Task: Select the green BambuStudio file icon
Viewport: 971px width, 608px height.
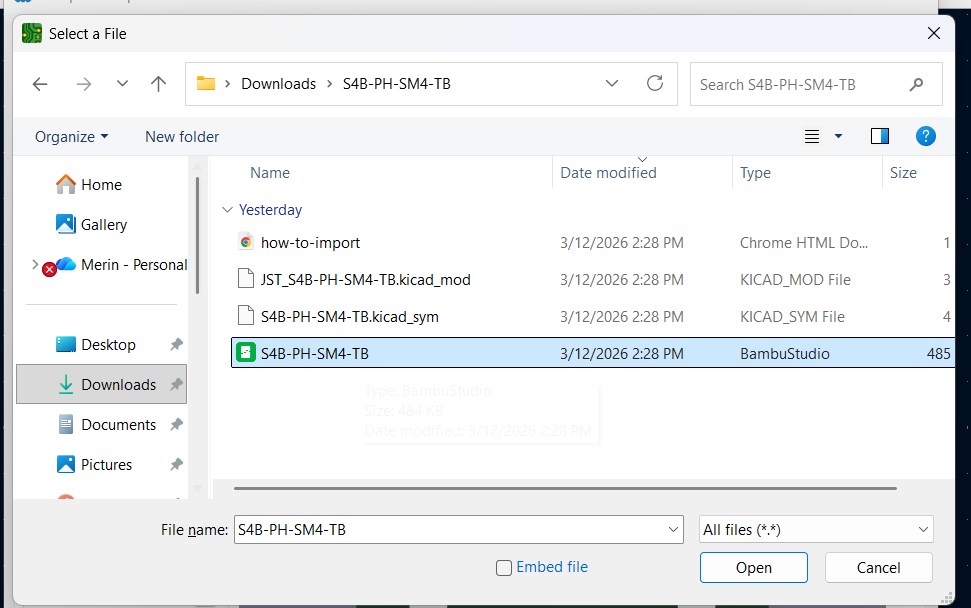Action: [246, 353]
